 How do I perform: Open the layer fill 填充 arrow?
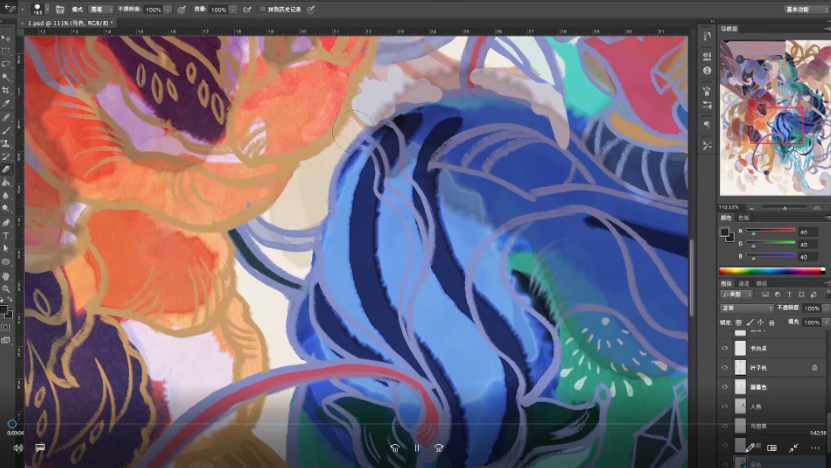point(826,322)
